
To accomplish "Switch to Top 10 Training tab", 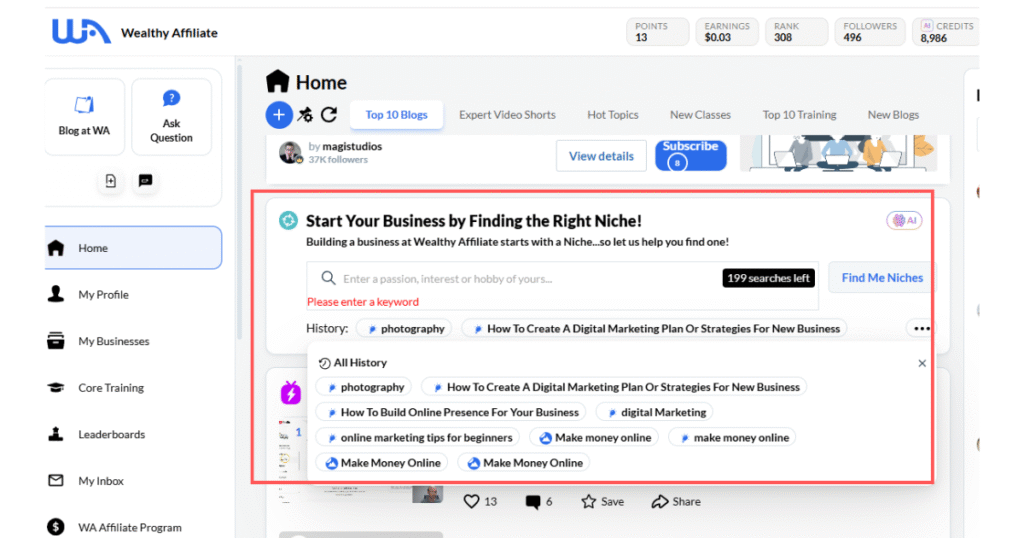I will pyautogui.click(x=799, y=115).
